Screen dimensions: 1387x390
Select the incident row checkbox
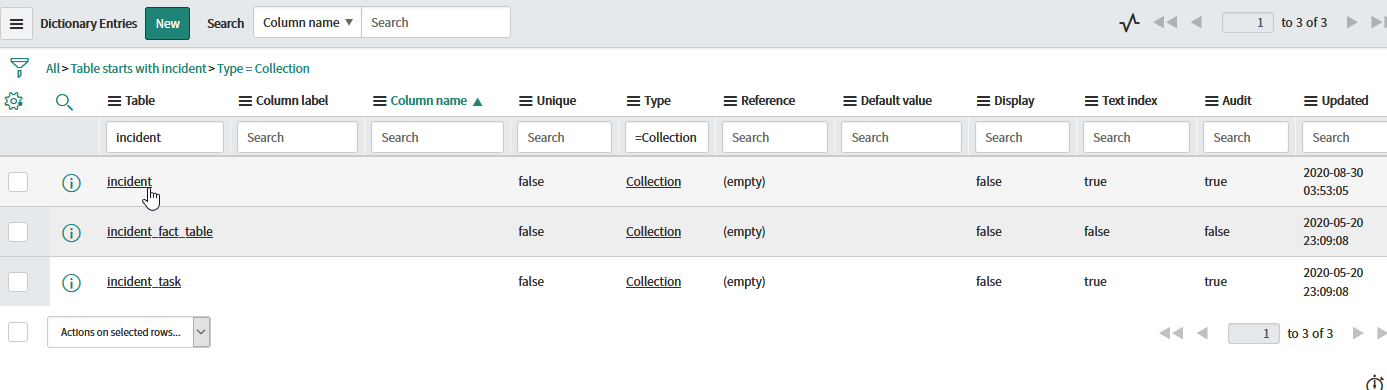pos(18,182)
